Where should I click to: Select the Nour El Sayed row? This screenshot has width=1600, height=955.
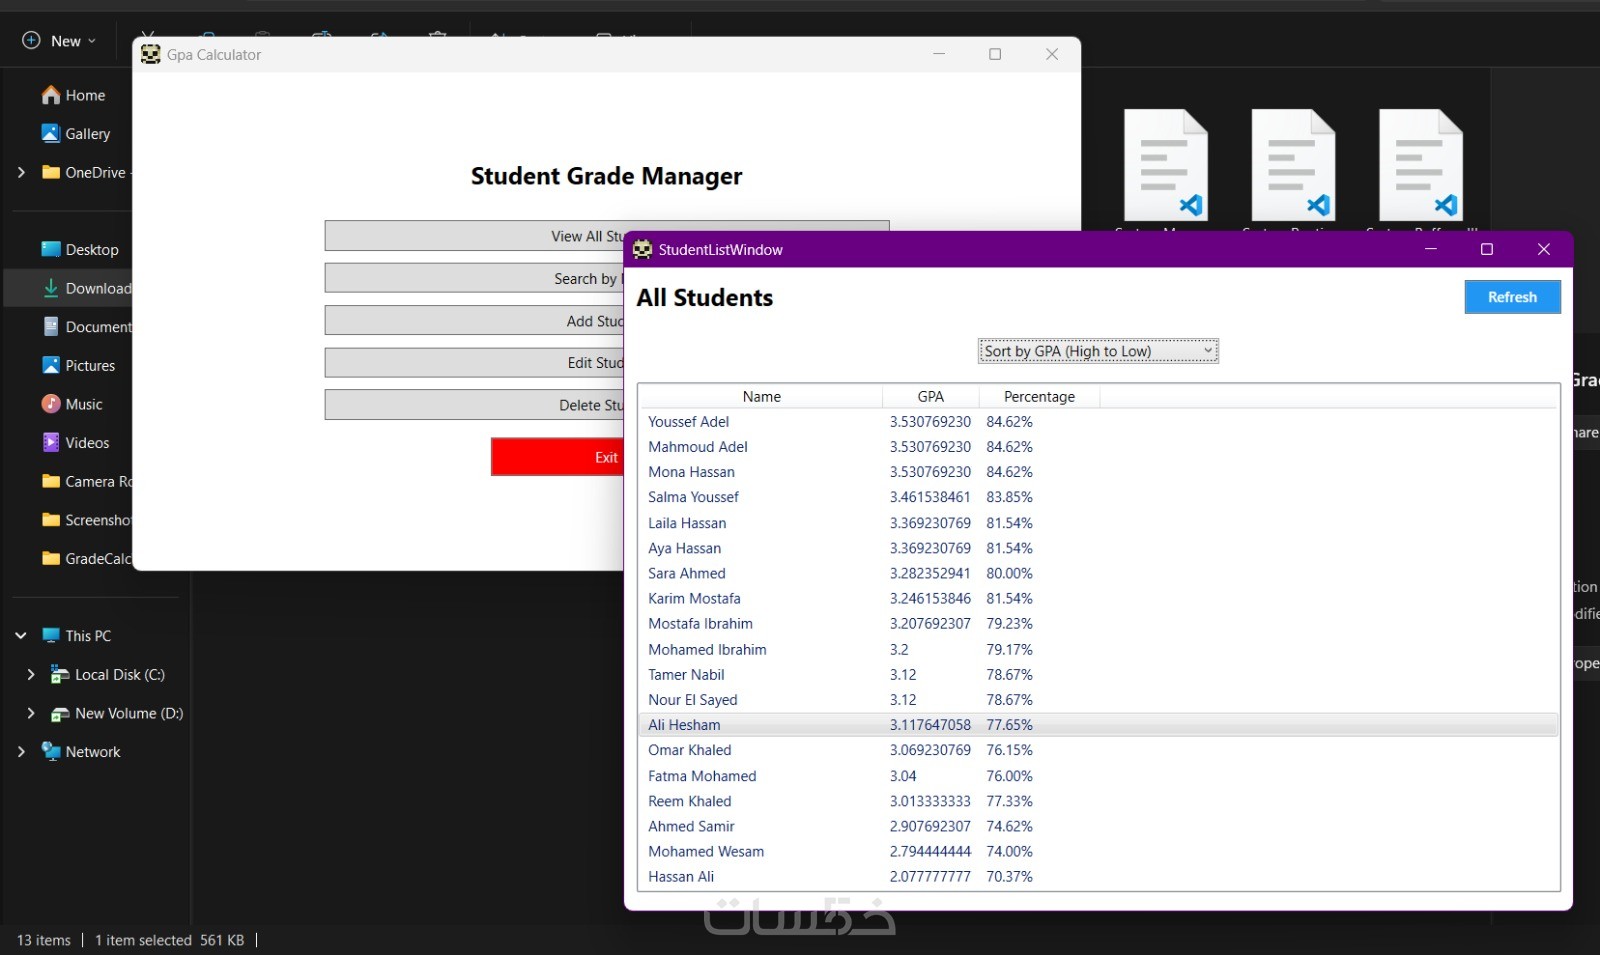click(x=1098, y=699)
